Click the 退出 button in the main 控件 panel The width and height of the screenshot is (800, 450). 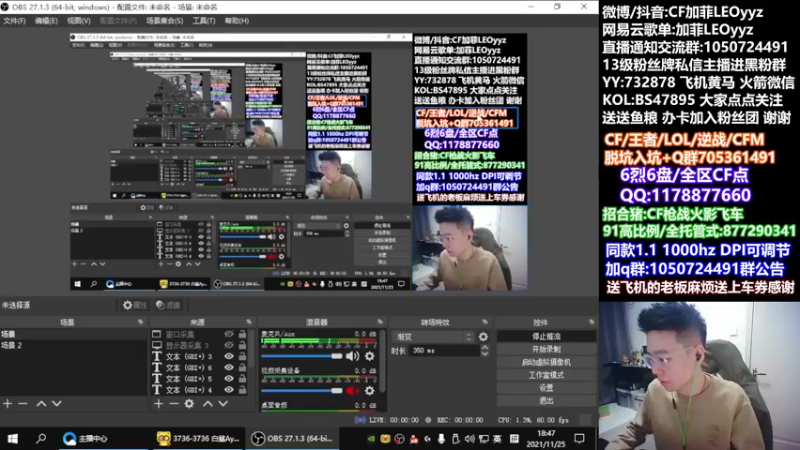point(546,401)
